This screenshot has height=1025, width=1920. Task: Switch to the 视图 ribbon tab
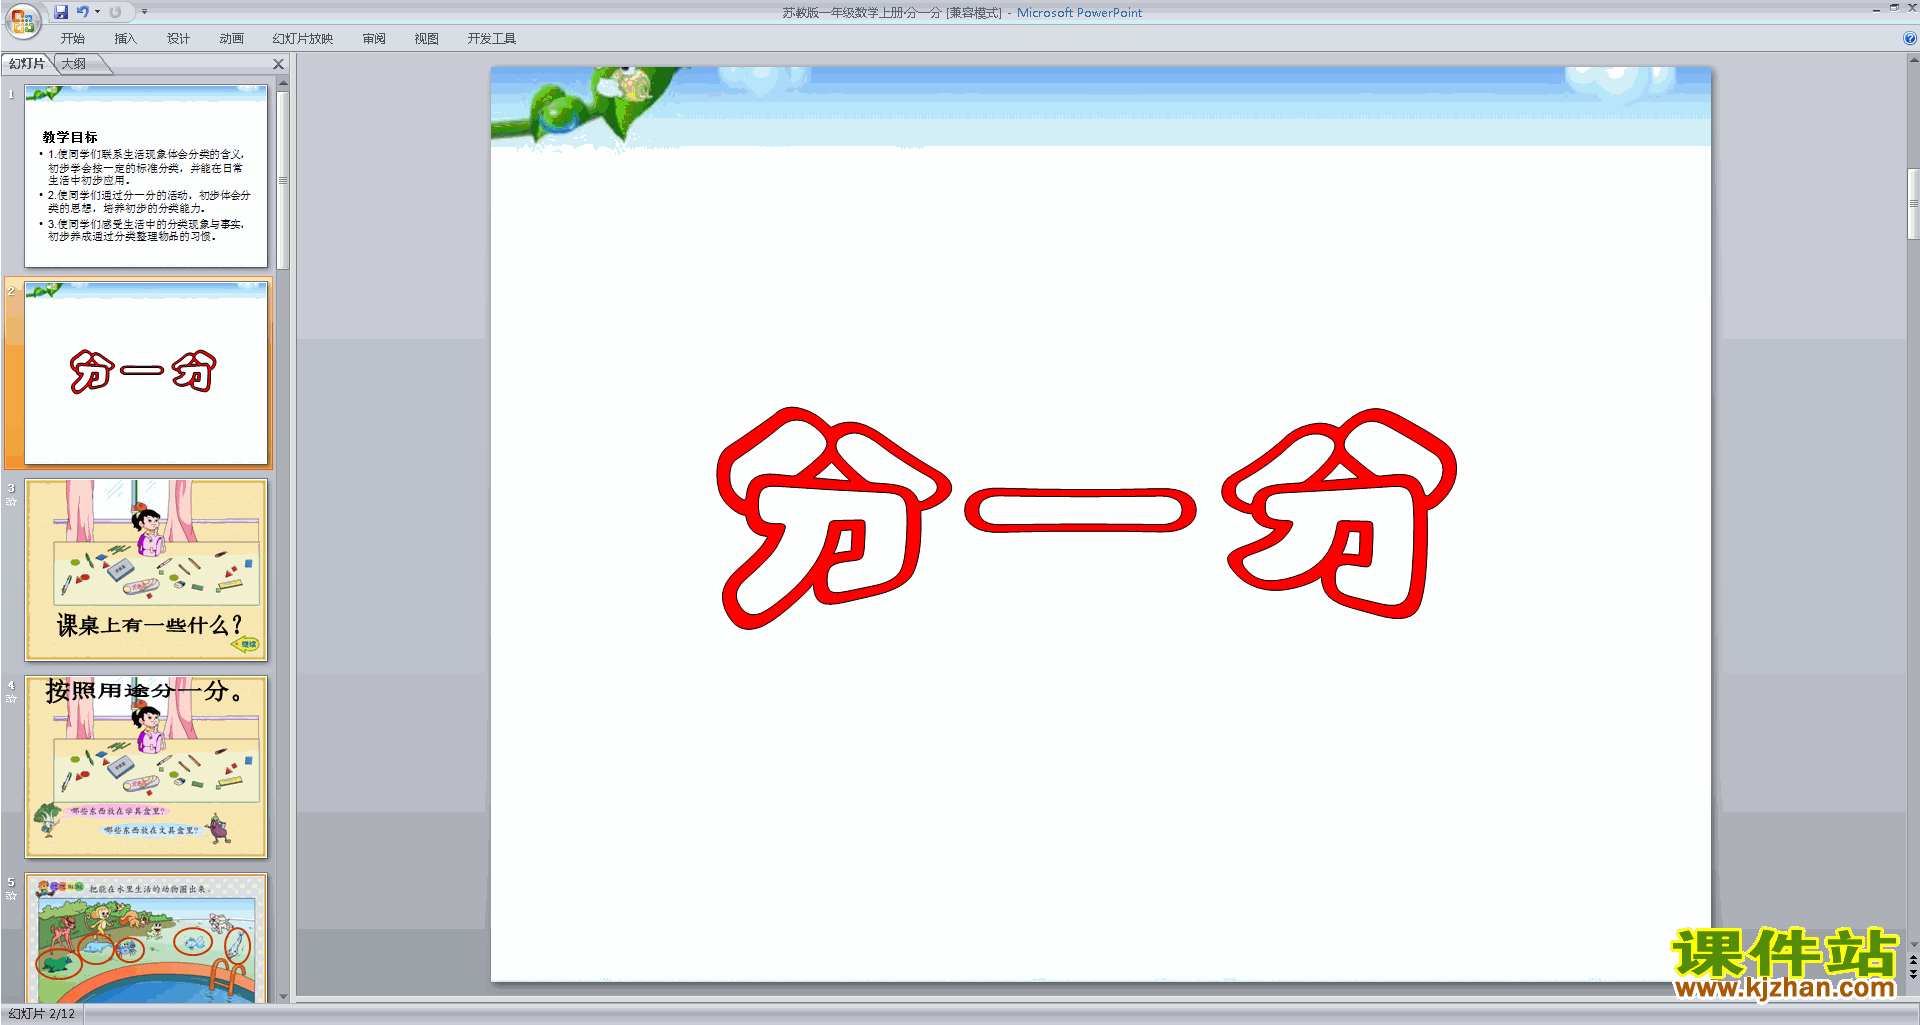[x=427, y=39]
